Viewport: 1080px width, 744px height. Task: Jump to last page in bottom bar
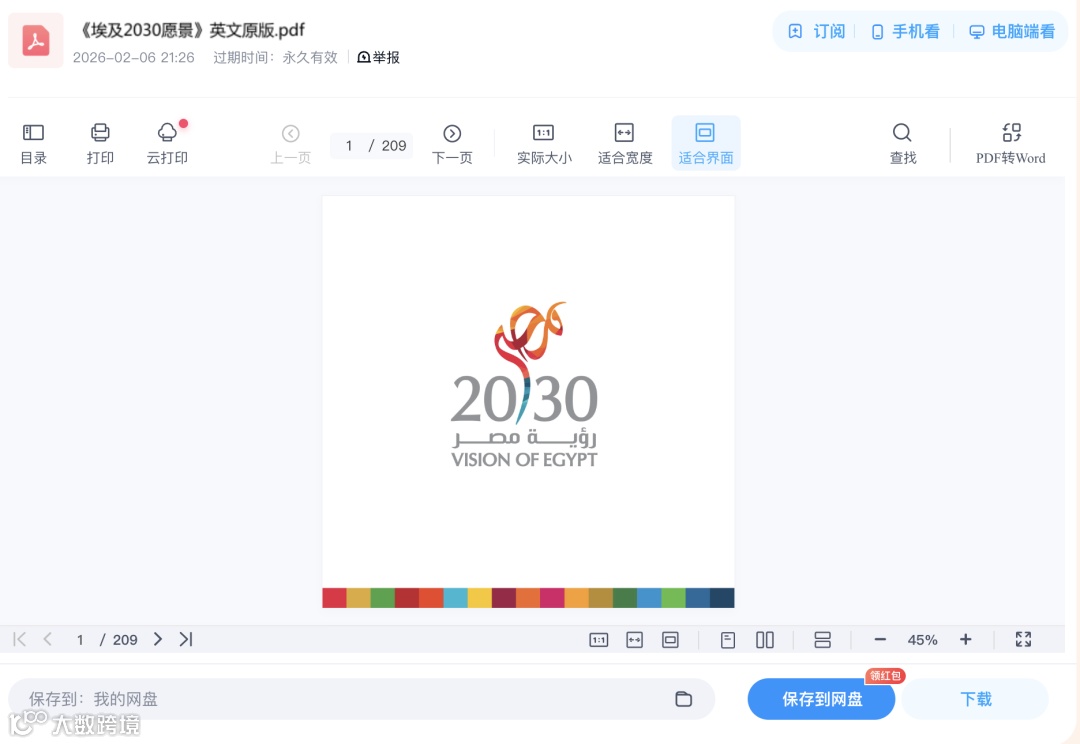[x=186, y=639]
